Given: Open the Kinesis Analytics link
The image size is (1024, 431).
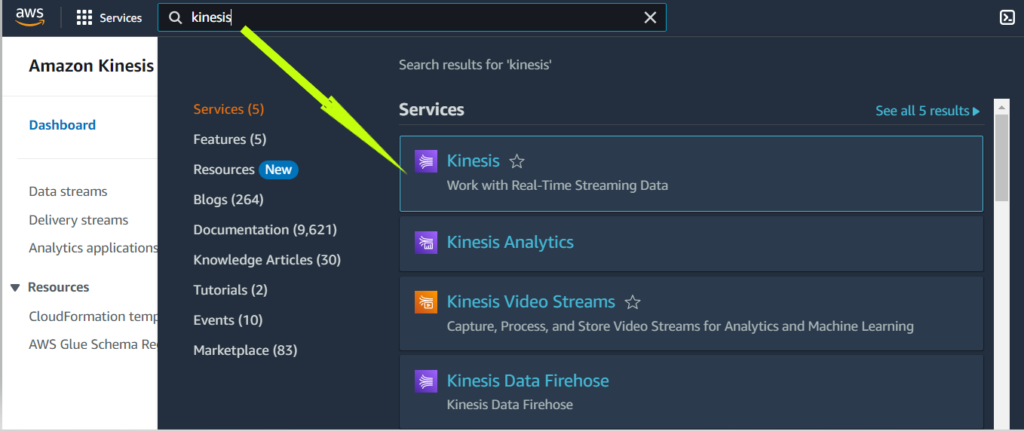Looking at the screenshot, I should [510, 242].
